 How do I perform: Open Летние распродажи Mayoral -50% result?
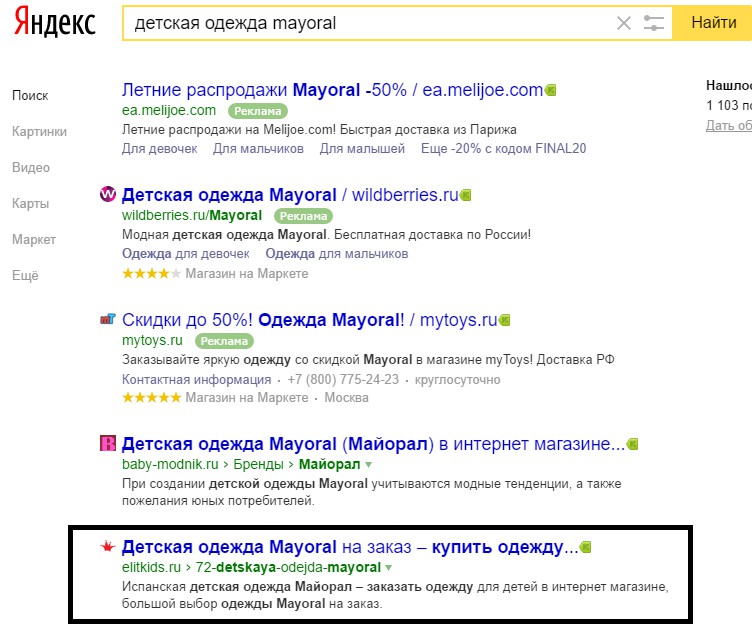pos(332,90)
